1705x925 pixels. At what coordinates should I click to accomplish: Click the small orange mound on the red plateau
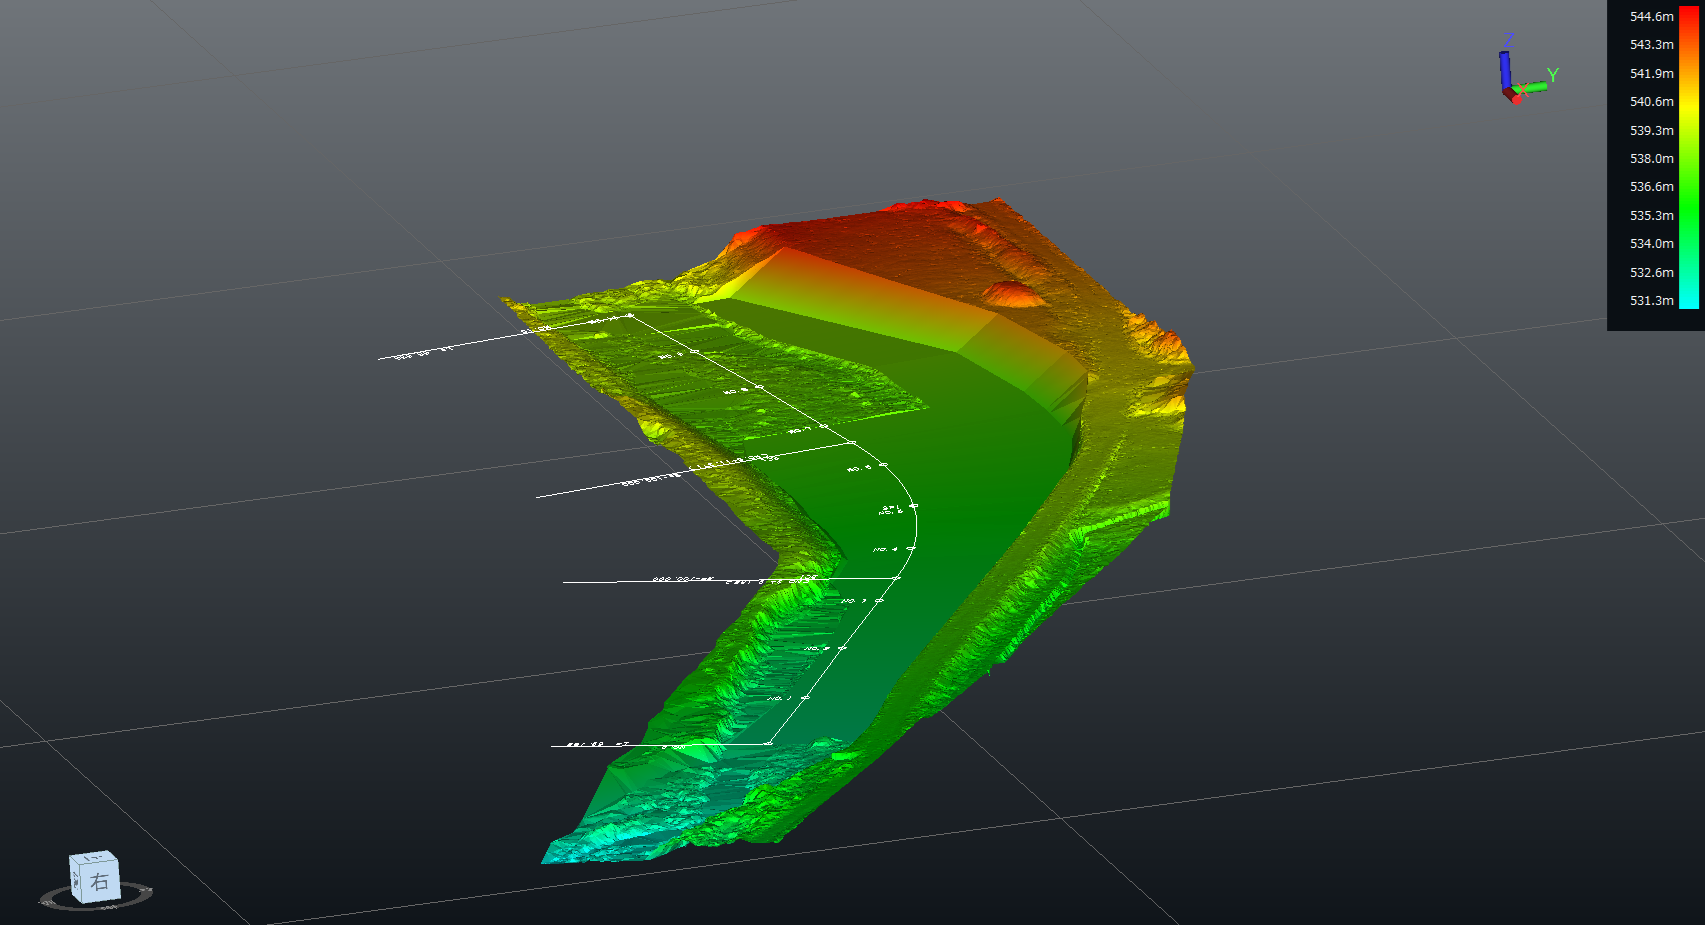pyautogui.click(x=1011, y=293)
